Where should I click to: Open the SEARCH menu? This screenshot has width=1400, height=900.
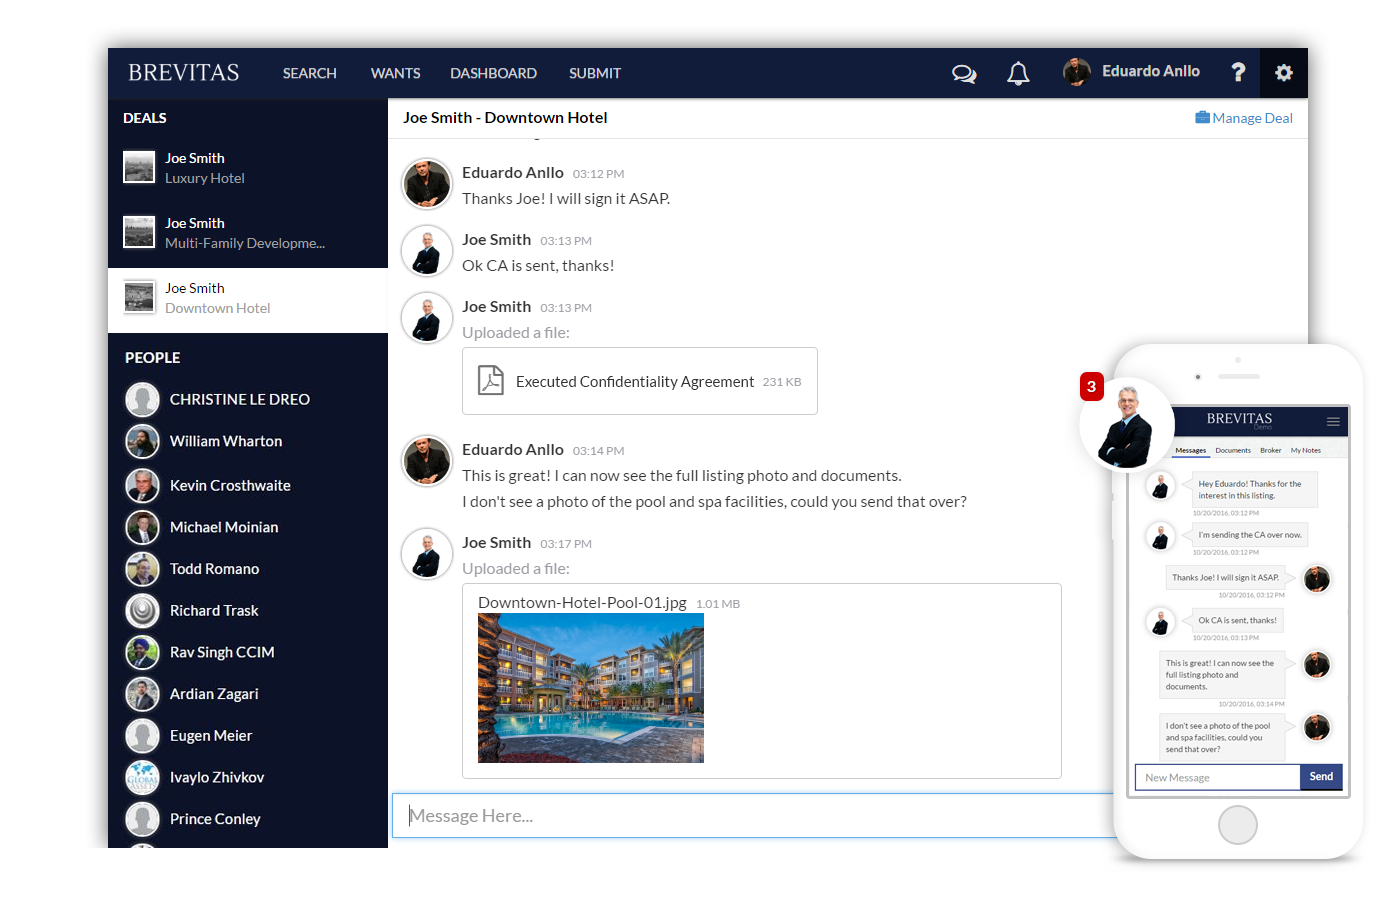point(310,73)
